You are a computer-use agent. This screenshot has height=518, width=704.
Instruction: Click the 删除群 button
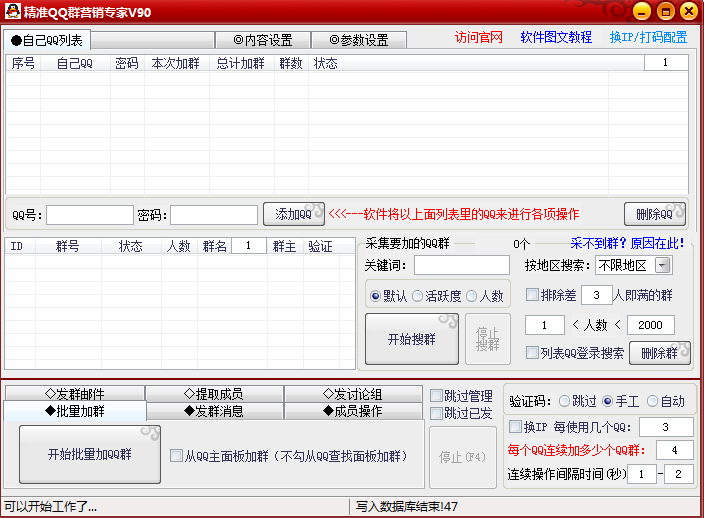point(659,353)
